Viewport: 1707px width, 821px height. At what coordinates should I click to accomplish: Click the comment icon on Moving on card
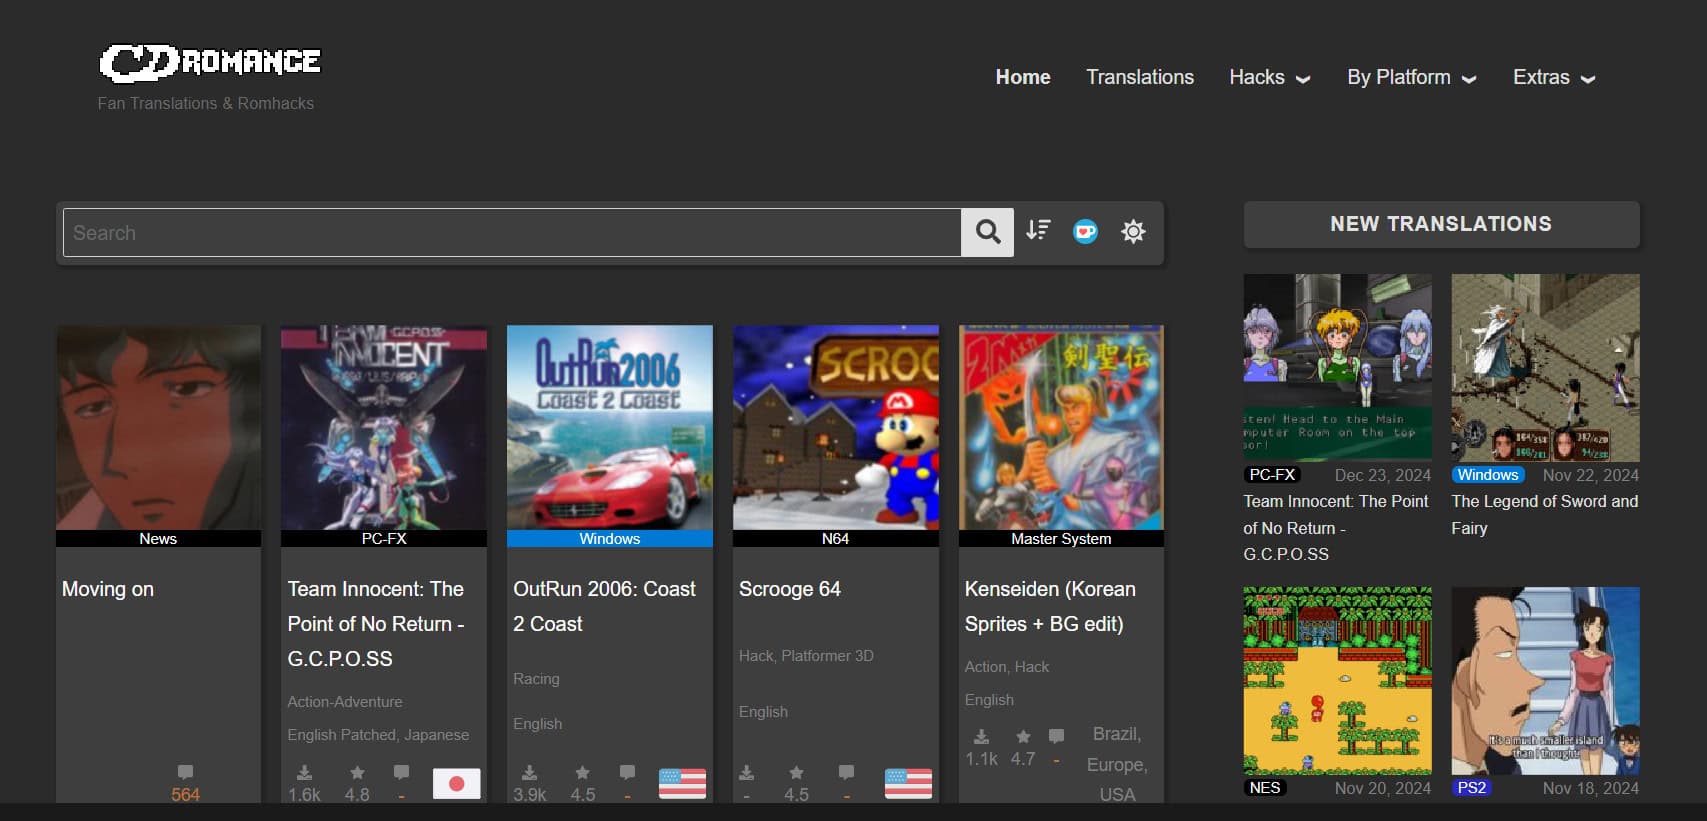(185, 772)
